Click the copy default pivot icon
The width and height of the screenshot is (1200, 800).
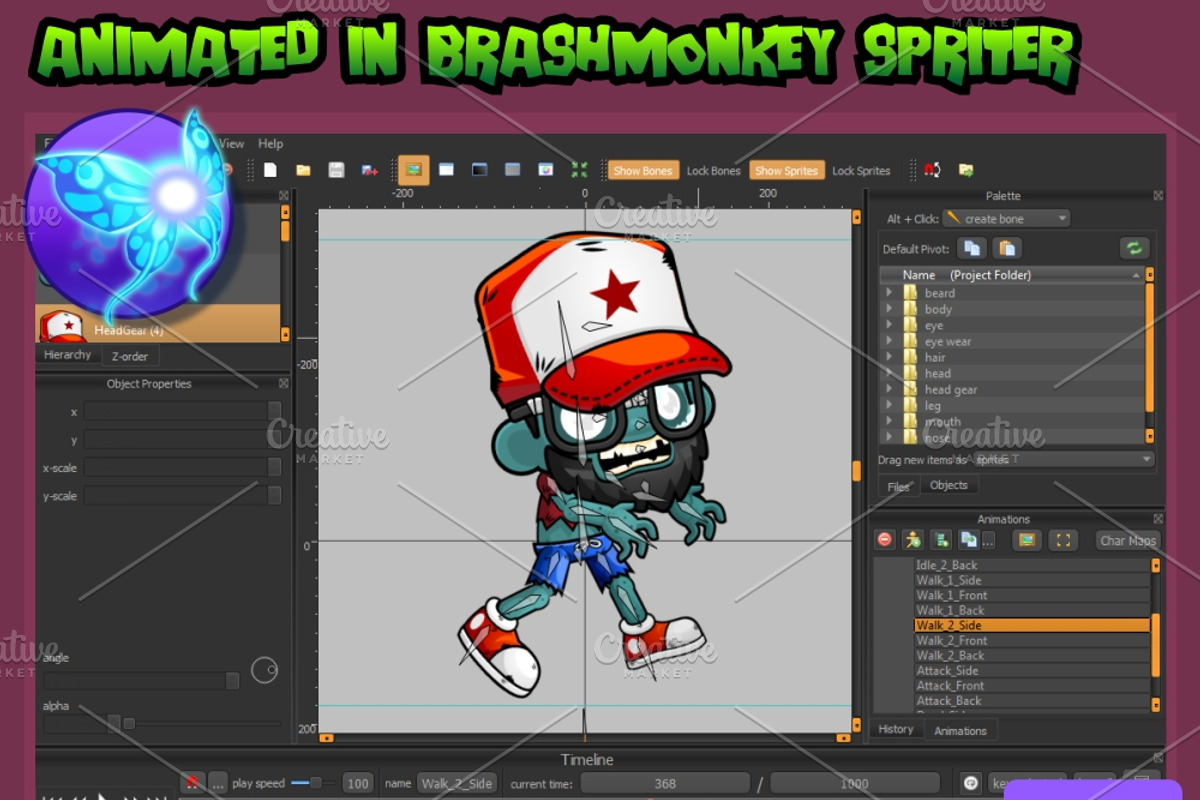click(973, 248)
